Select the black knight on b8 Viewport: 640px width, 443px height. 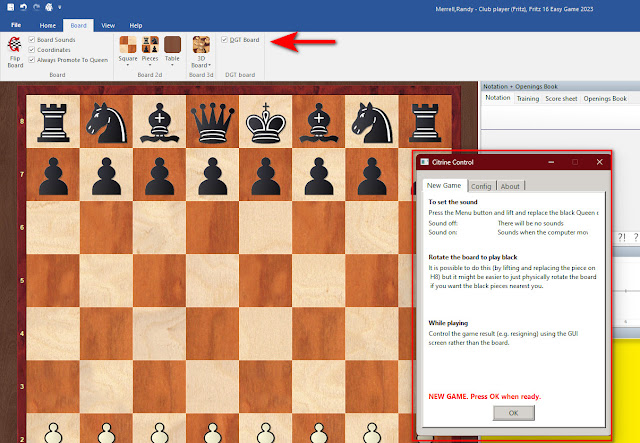point(106,122)
